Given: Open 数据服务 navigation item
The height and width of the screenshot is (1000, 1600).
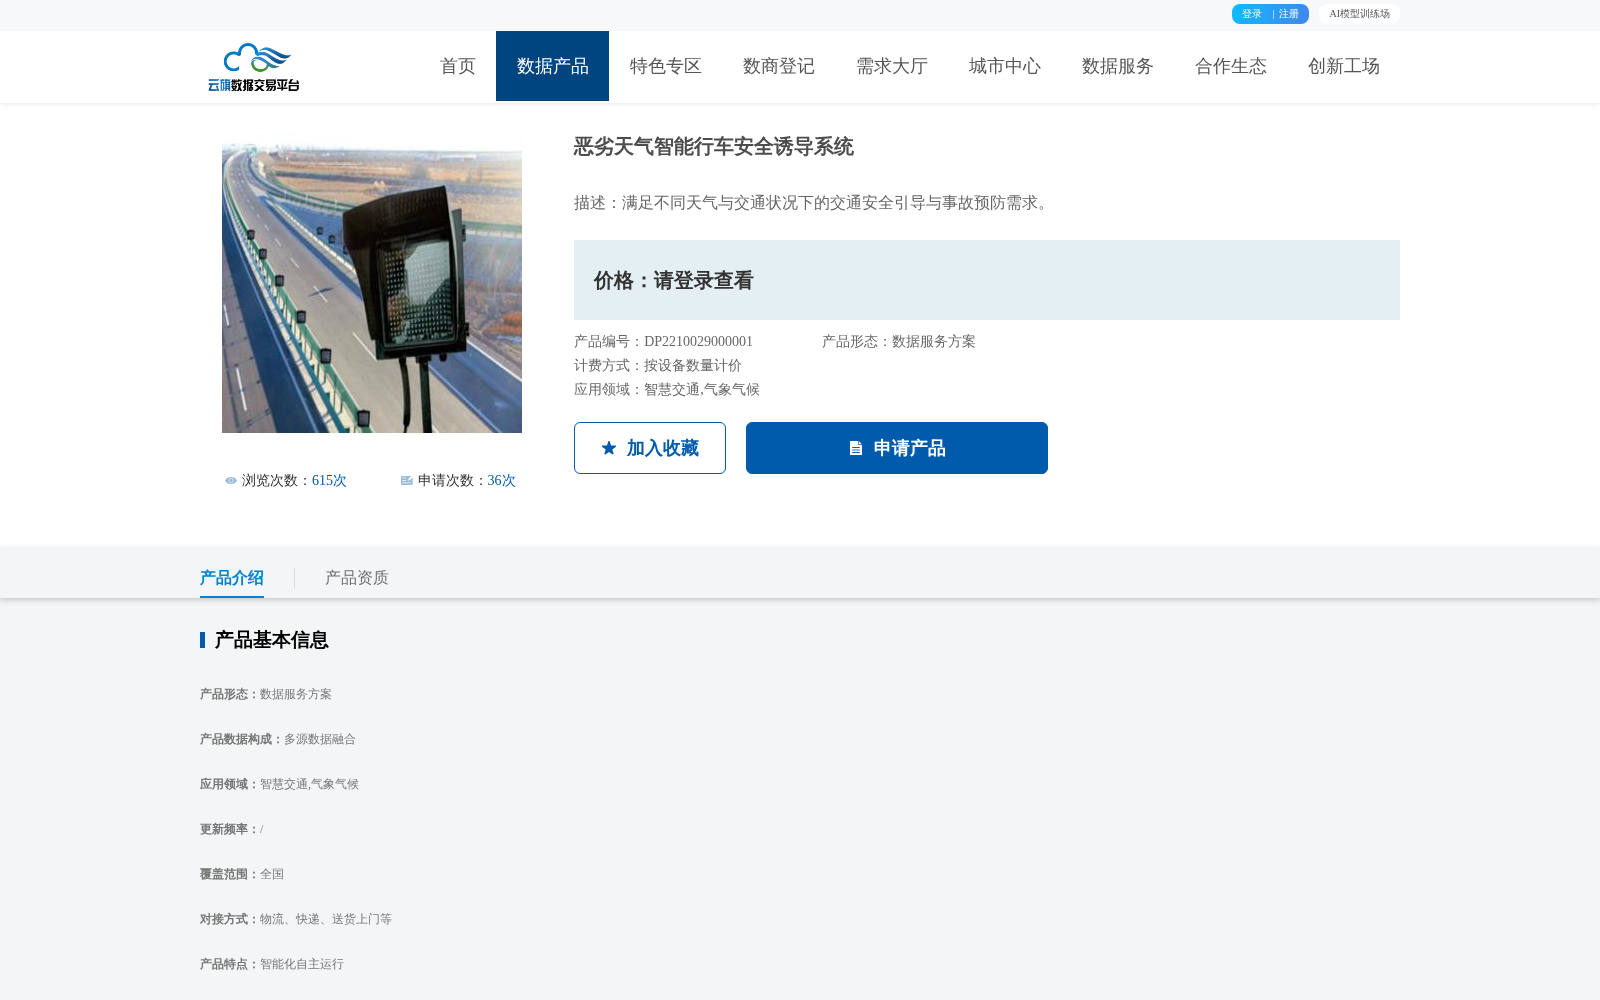Looking at the screenshot, I should pyautogui.click(x=1118, y=66).
